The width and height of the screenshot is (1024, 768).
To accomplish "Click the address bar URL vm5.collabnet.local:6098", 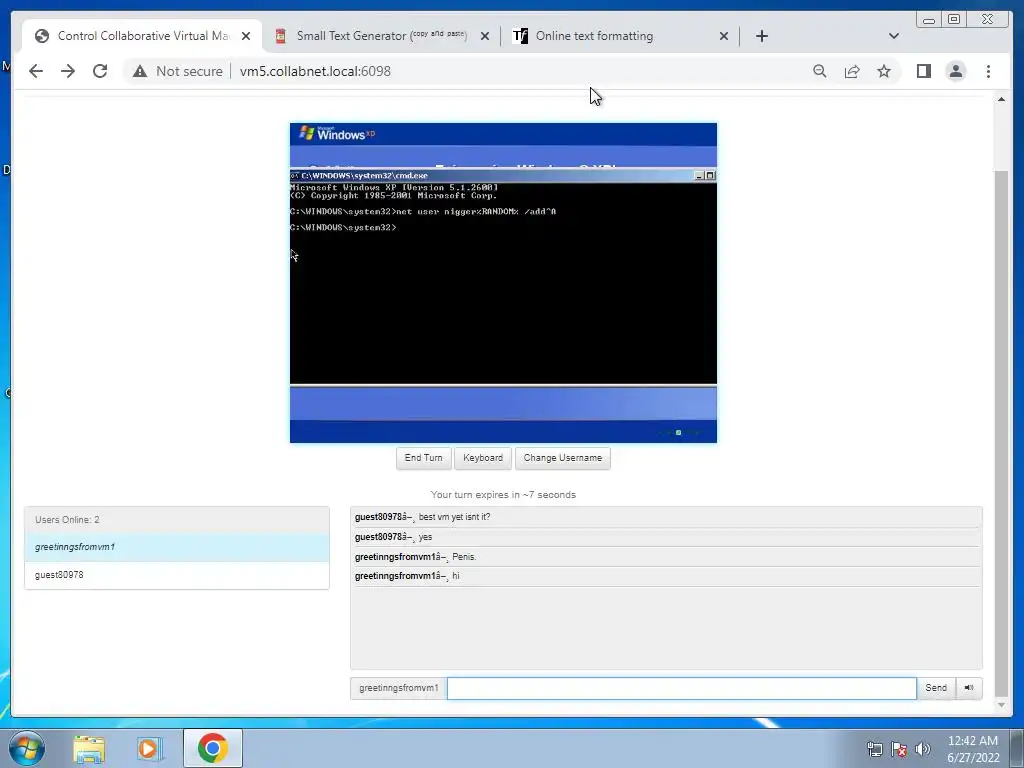I will [315, 71].
